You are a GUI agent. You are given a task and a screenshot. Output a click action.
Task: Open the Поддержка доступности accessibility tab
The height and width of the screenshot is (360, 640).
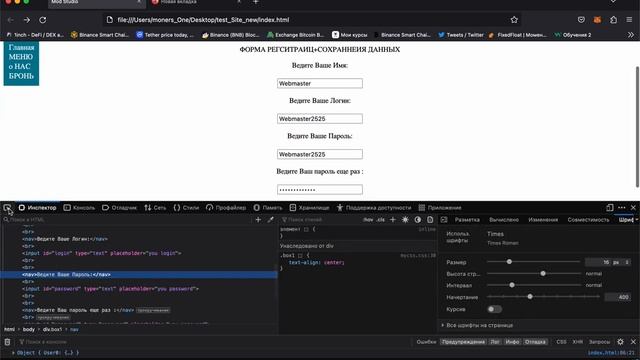tap(374, 208)
